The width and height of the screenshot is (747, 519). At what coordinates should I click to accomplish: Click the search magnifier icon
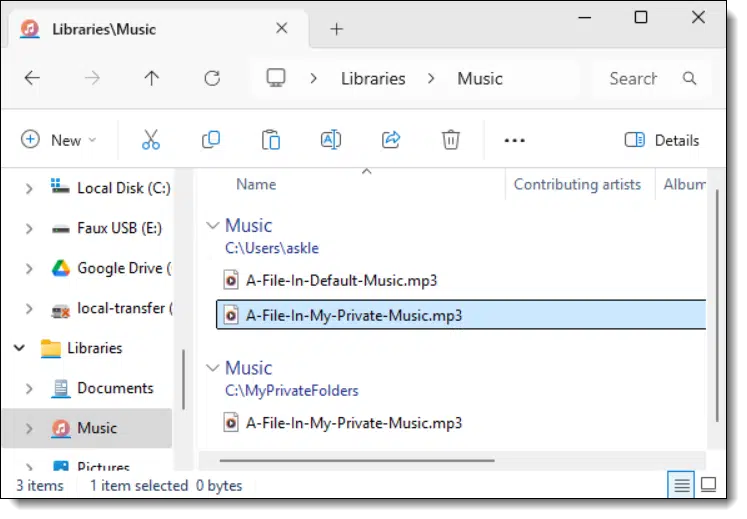pos(689,78)
